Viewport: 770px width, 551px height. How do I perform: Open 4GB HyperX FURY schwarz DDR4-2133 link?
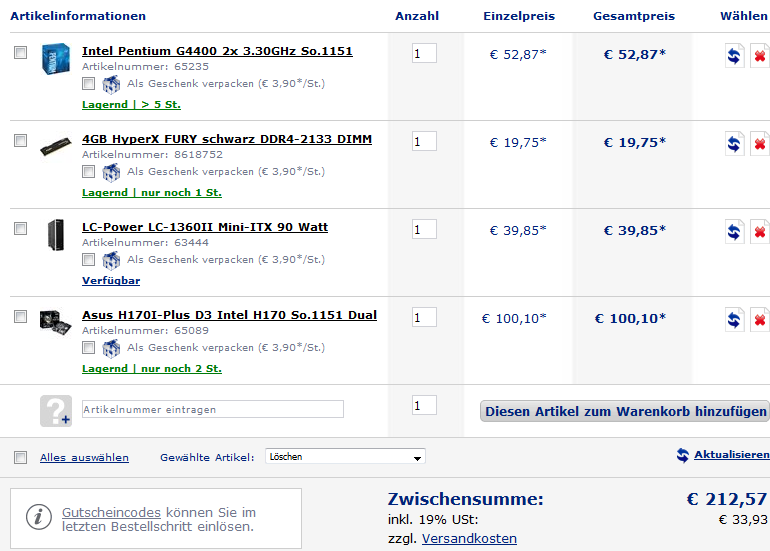coord(227,139)
